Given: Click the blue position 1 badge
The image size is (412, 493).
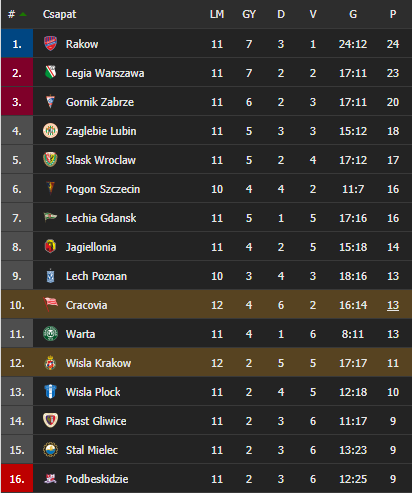Looking at the screenshot, I should pos(17,44).
